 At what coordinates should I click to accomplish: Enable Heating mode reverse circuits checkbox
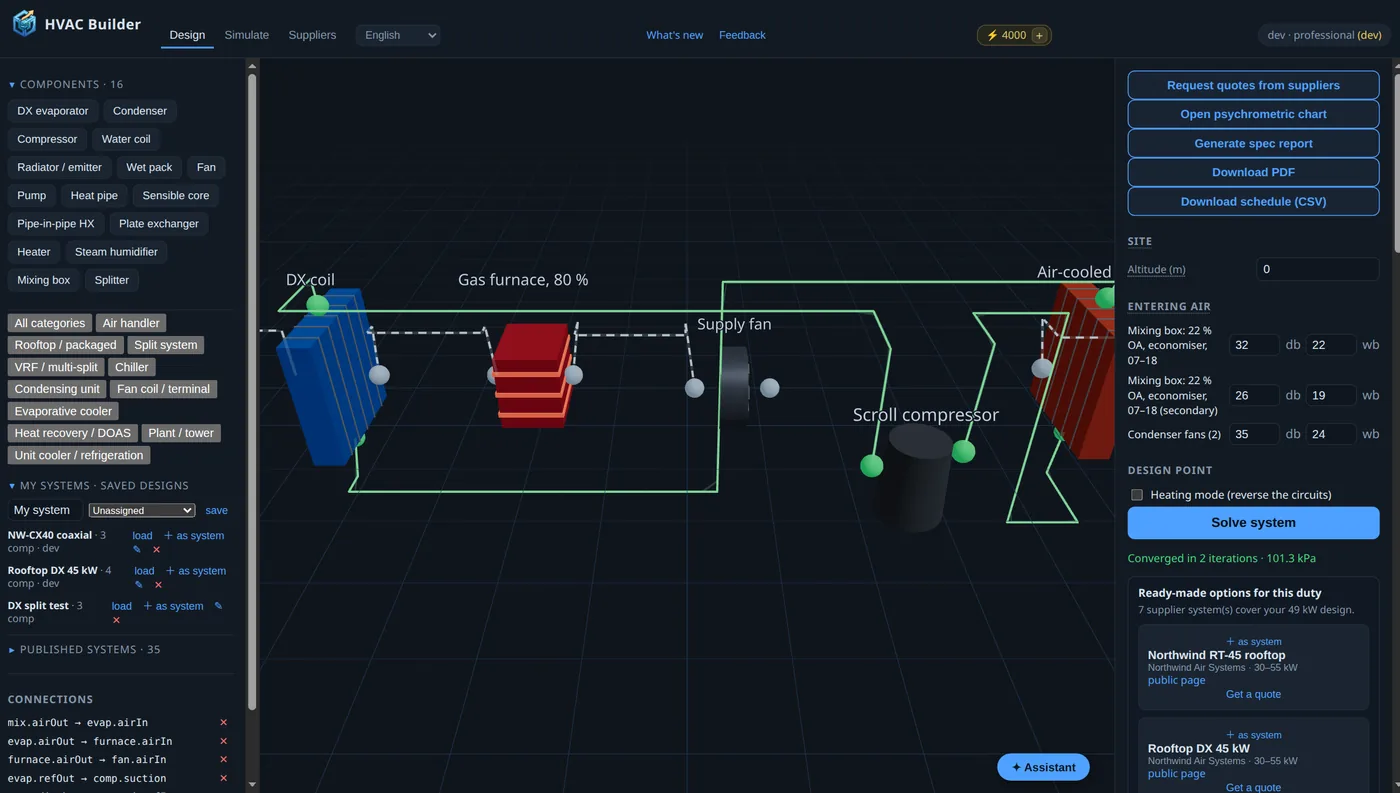[x=1136, y=495]
